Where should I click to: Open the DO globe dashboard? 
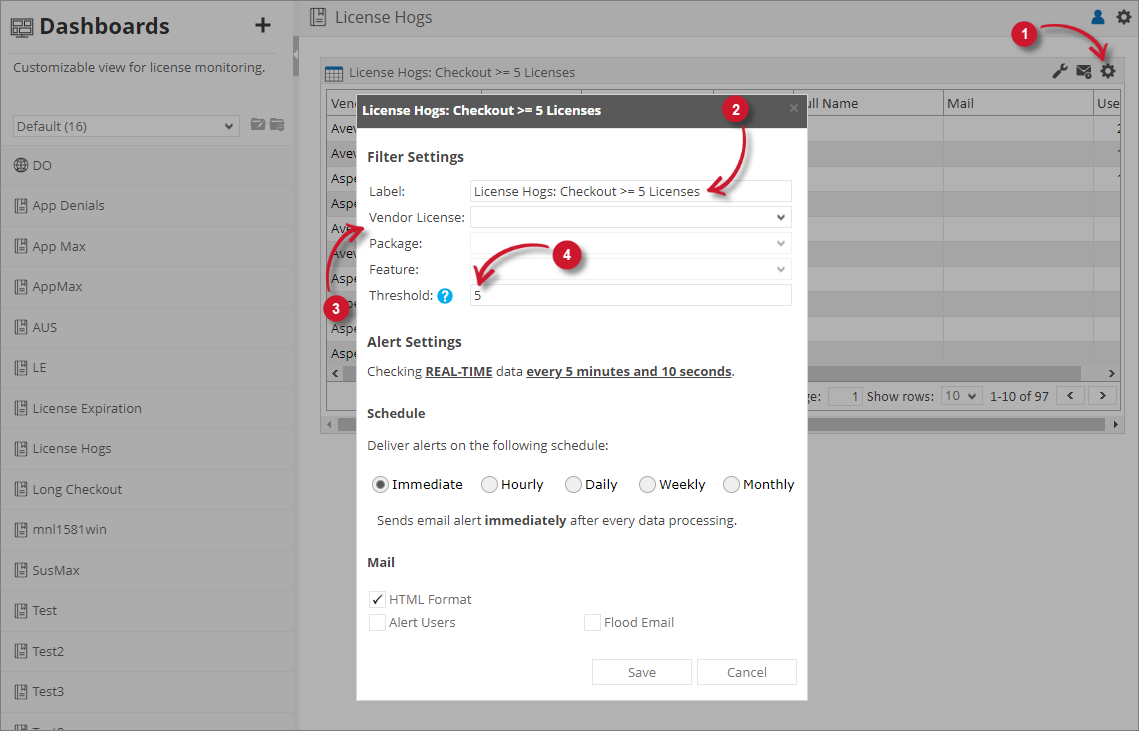(x=149, y=165)
